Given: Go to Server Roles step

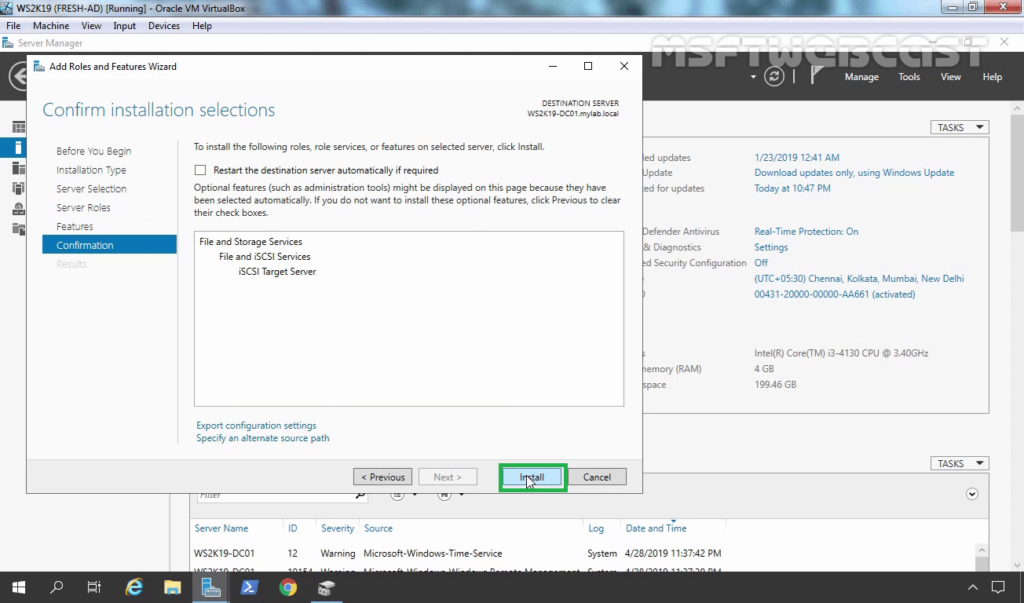Looking at the screenshot, I should point(83,208).
